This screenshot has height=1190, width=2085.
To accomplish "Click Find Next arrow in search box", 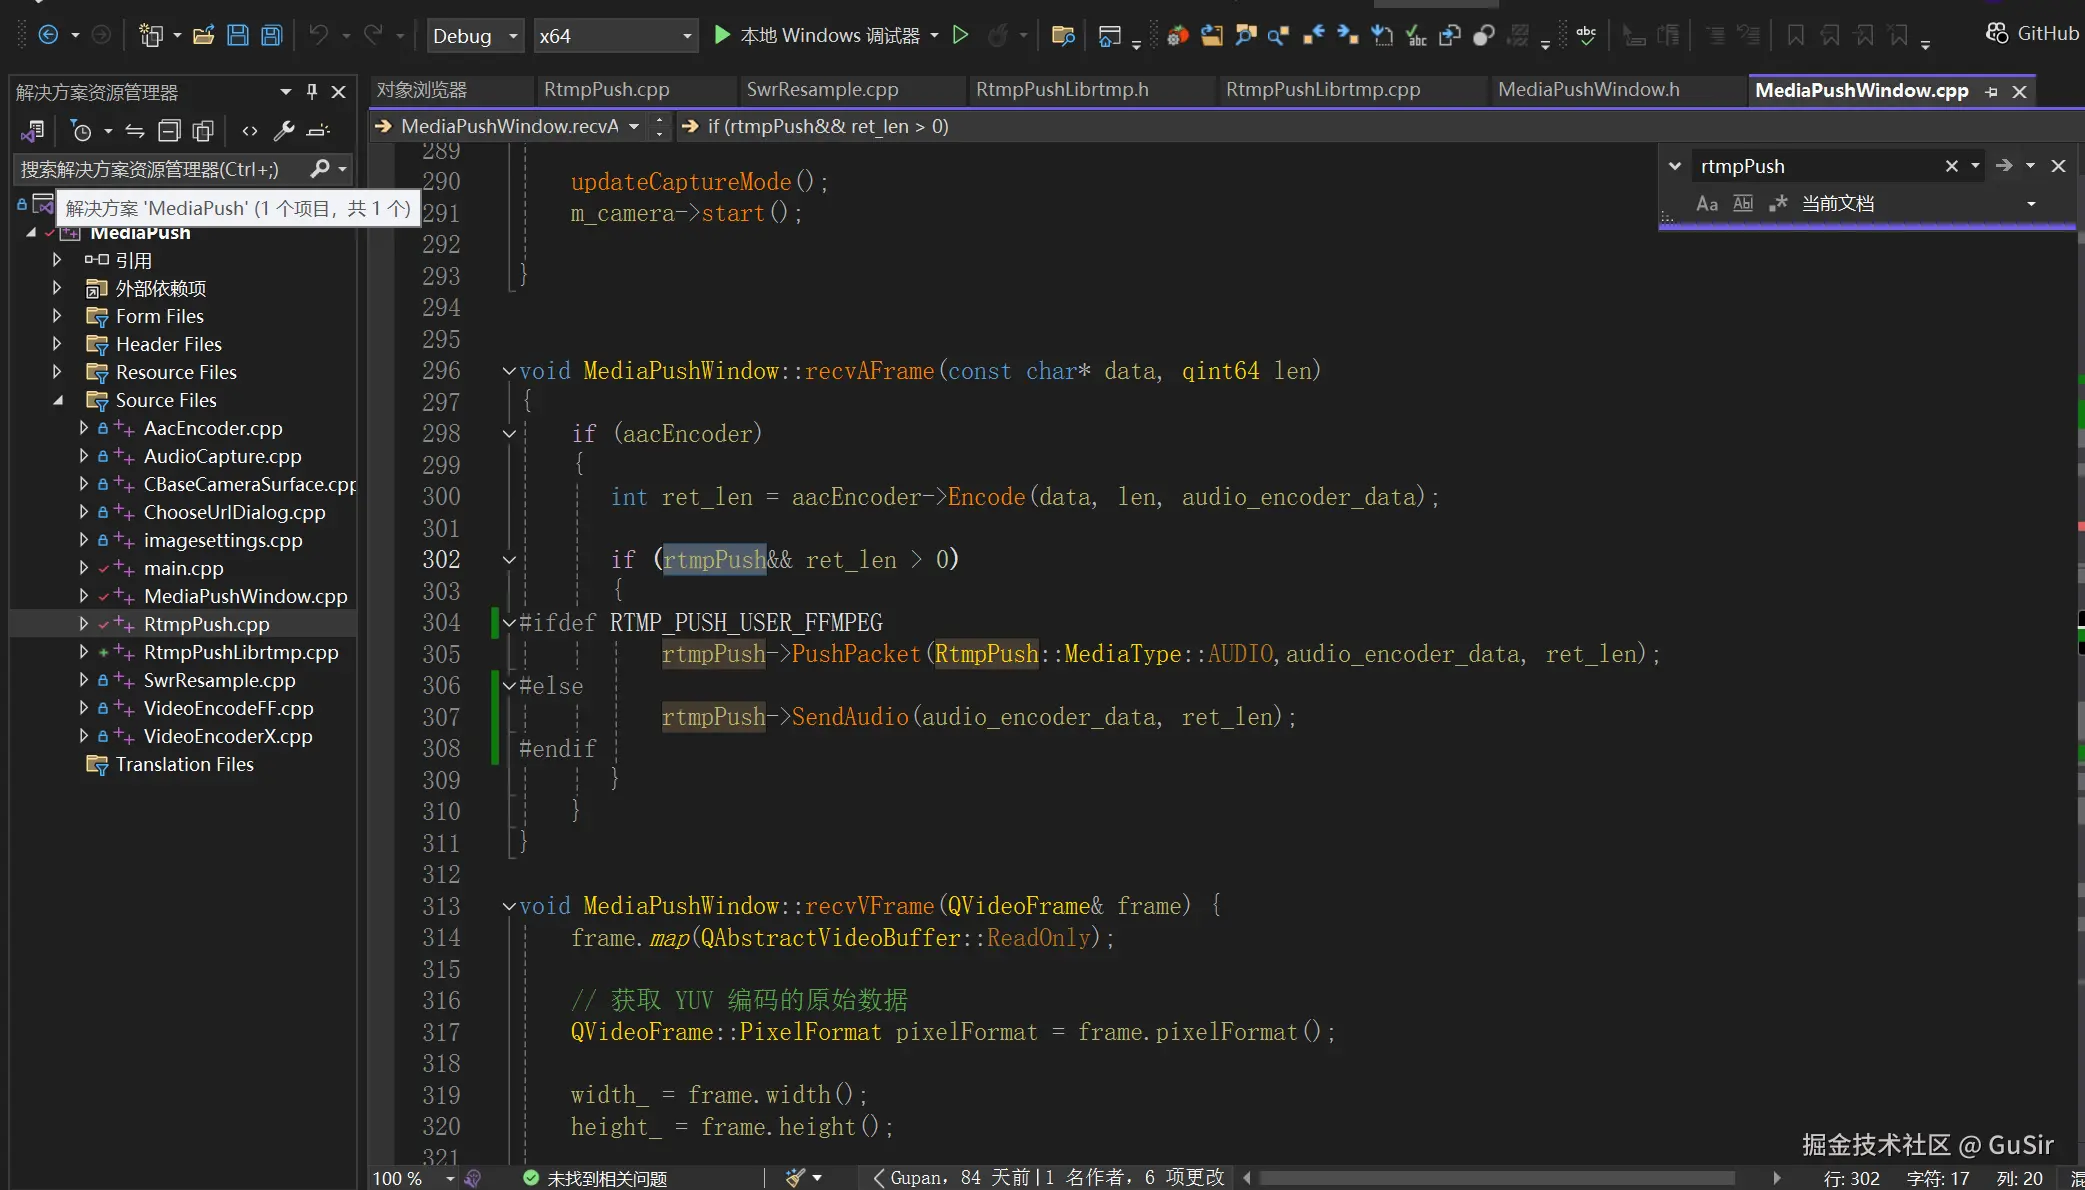I will [x=2003, y=166].
